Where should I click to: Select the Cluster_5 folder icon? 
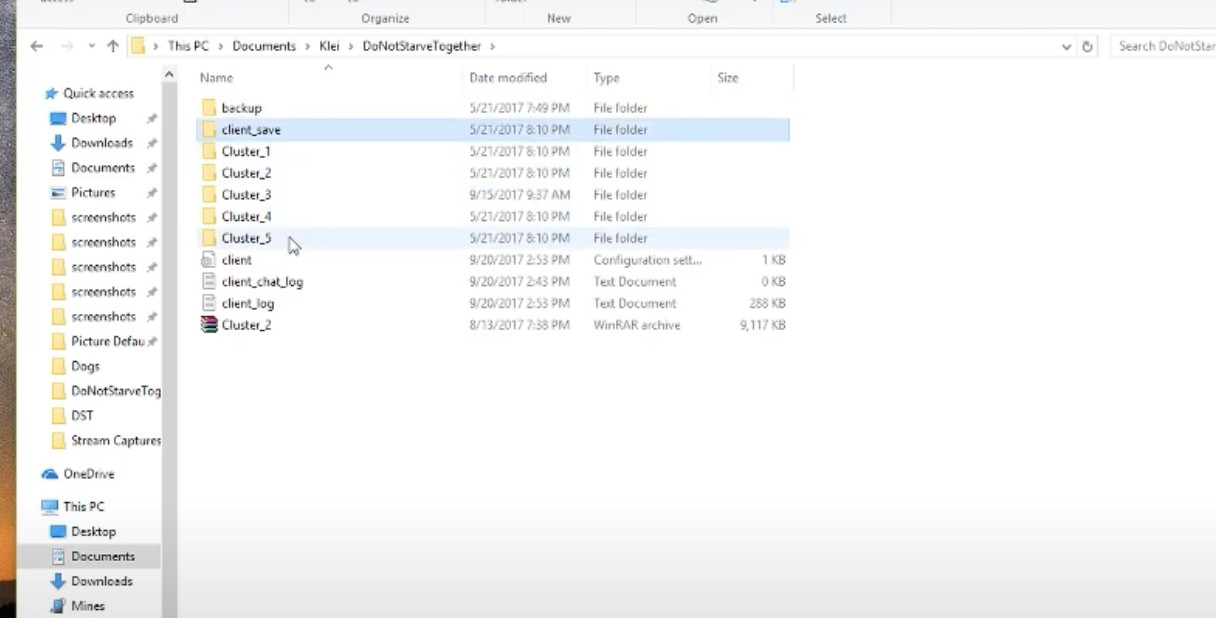pyautogui.click(x=209, y=238)
